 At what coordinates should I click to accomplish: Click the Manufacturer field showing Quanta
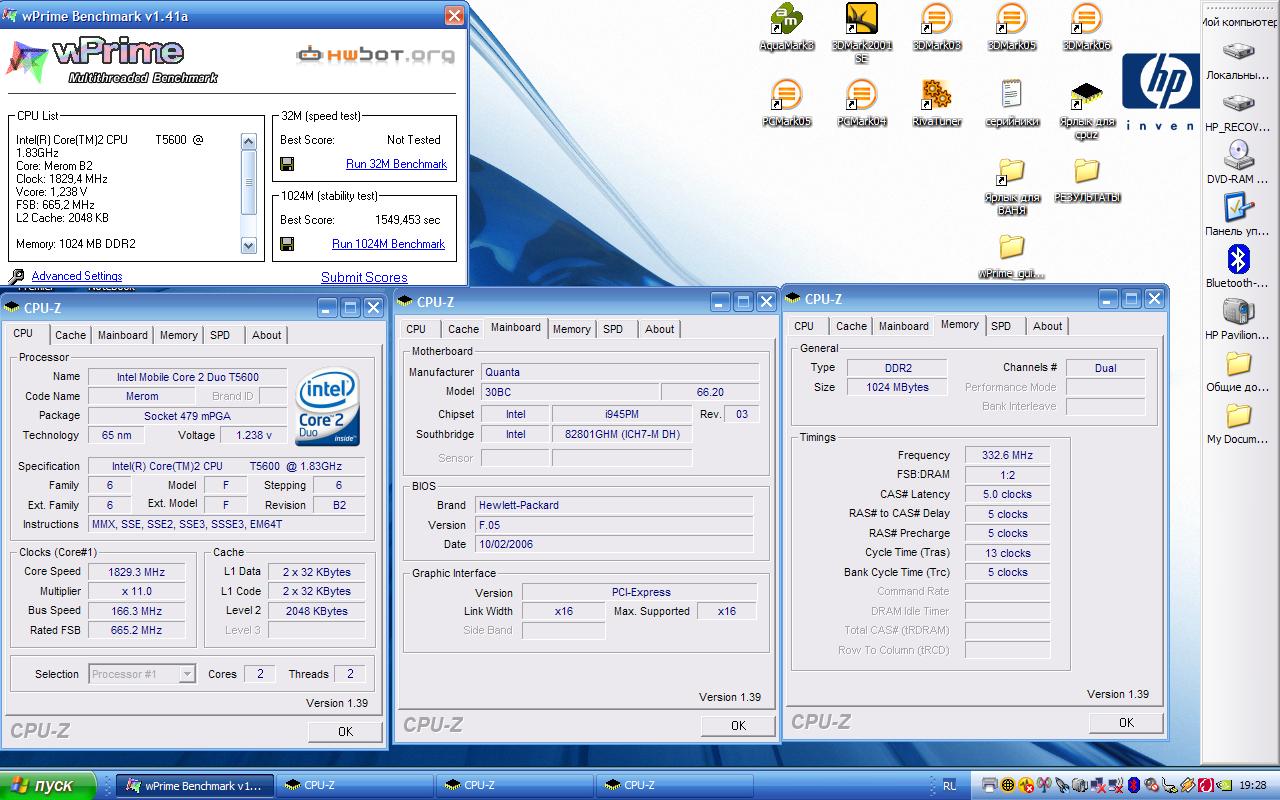pyautogui.click(x=620, y=372)
